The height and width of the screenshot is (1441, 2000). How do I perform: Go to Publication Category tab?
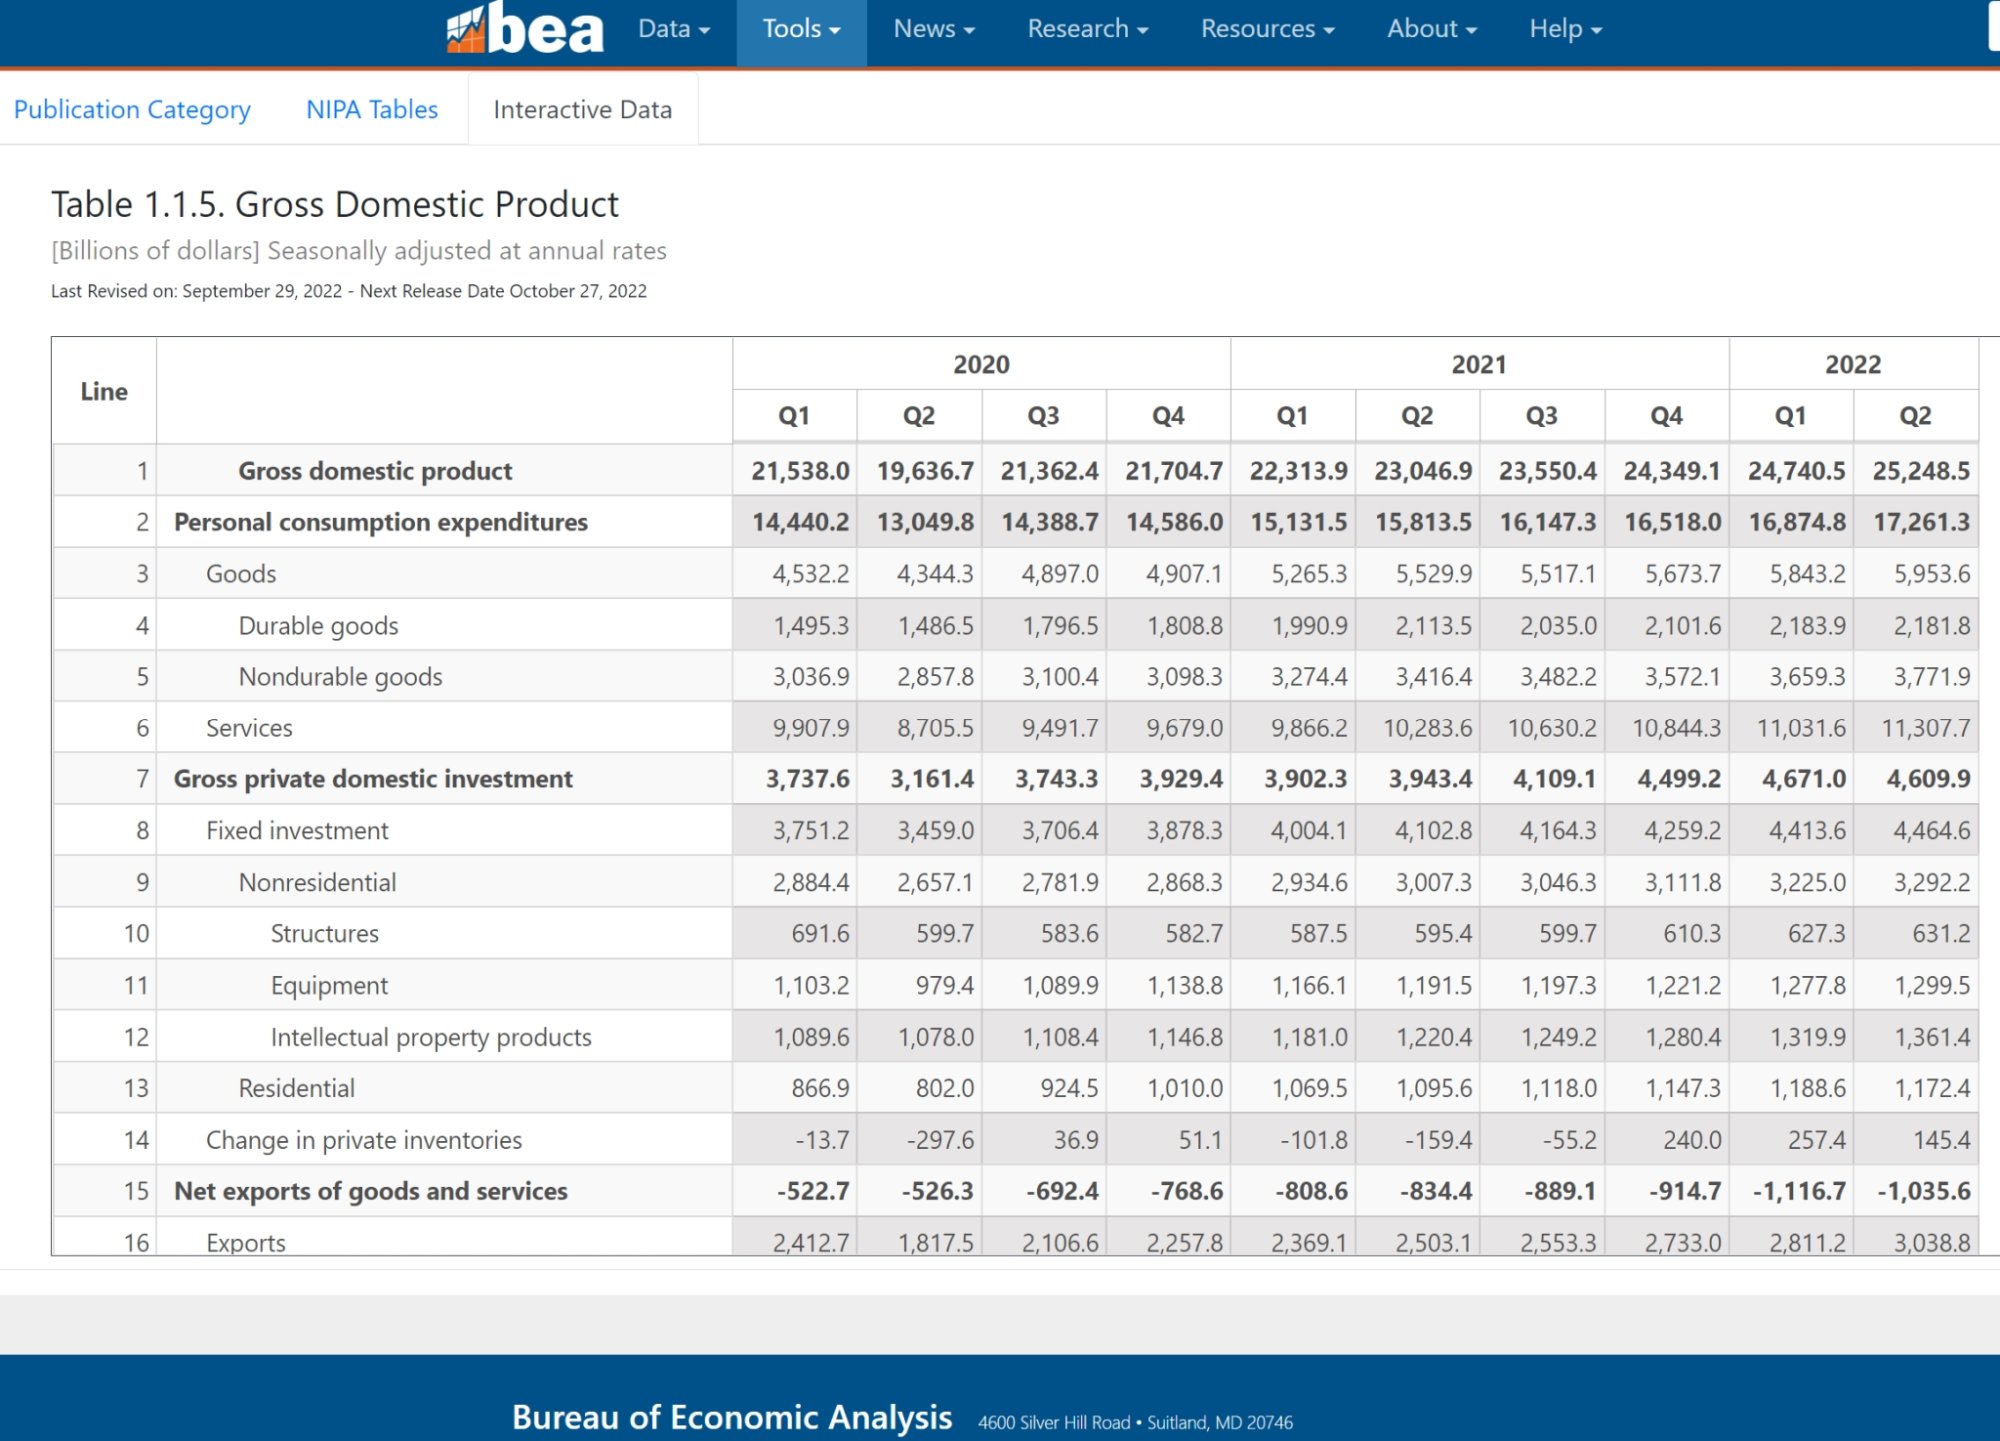[x=132, y=109]
